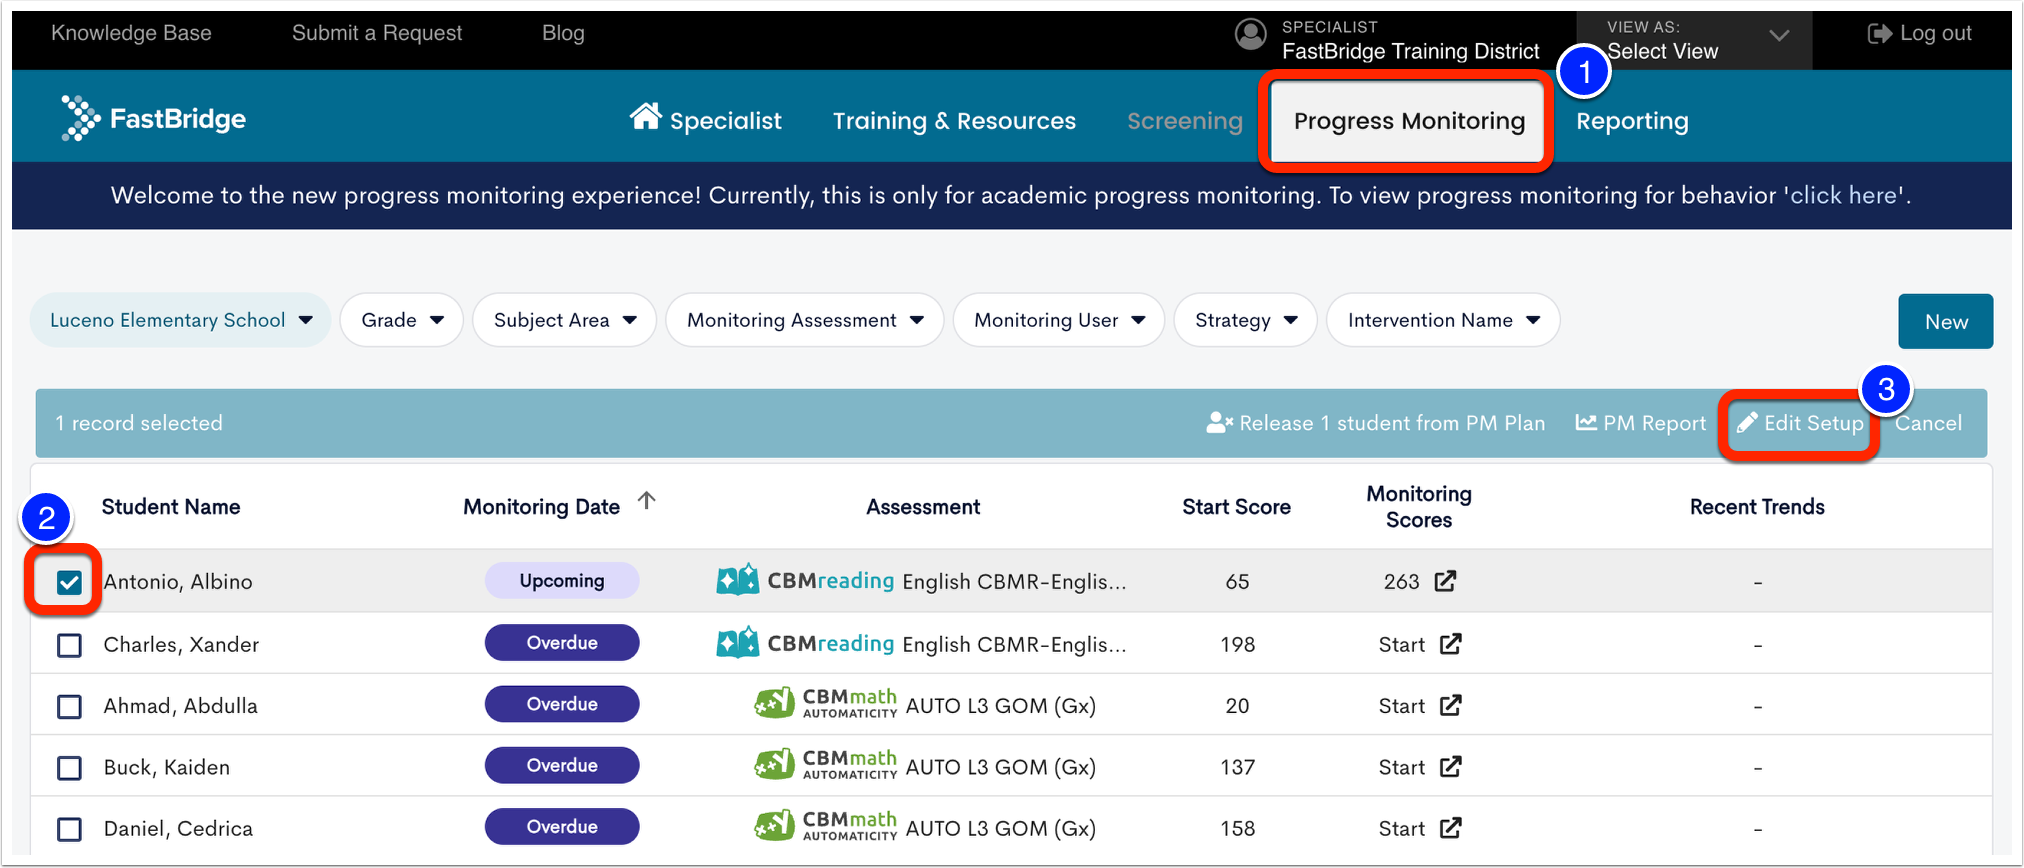Open the Blog link
The height and width of the screenshot is (868, 2024).
[x=563, y=33]
